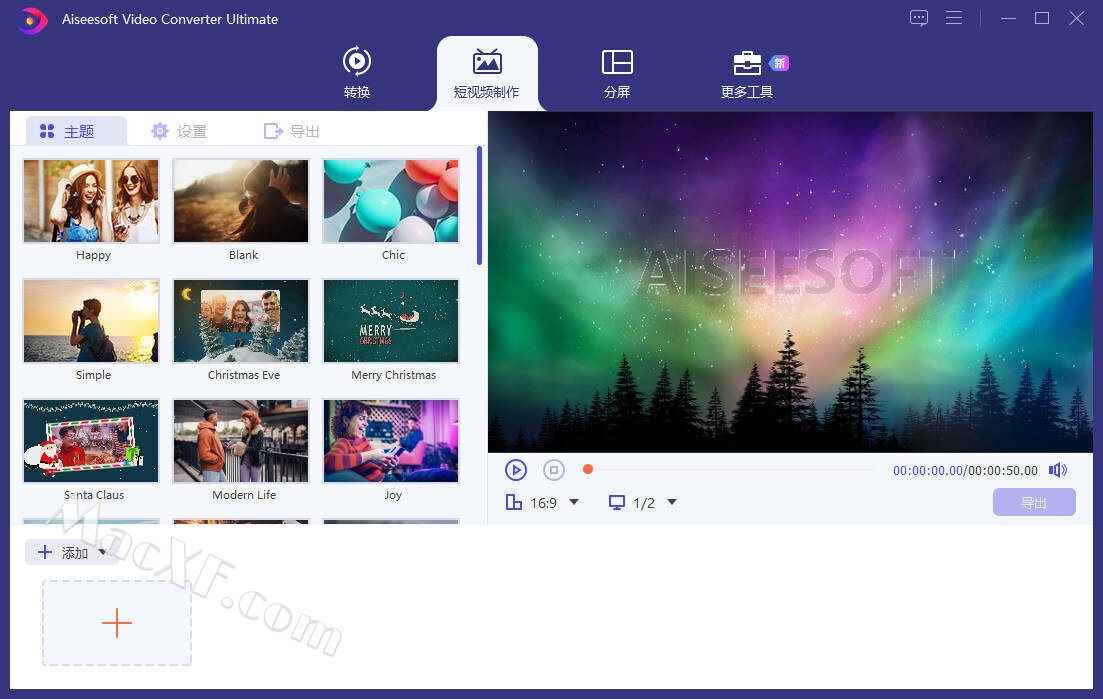Click the gear icon of 设置 tab
This screenshot has height=699, width=1103.
click(160, 131)
